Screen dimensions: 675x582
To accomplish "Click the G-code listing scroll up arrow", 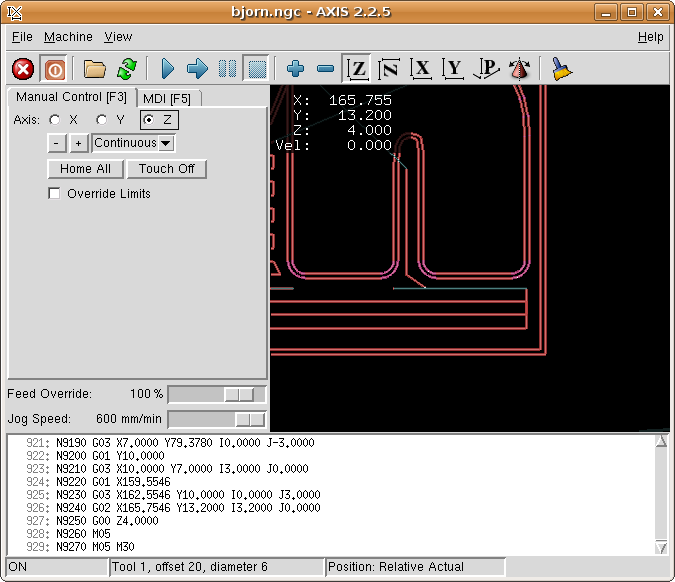I will [x=661, y=441].
